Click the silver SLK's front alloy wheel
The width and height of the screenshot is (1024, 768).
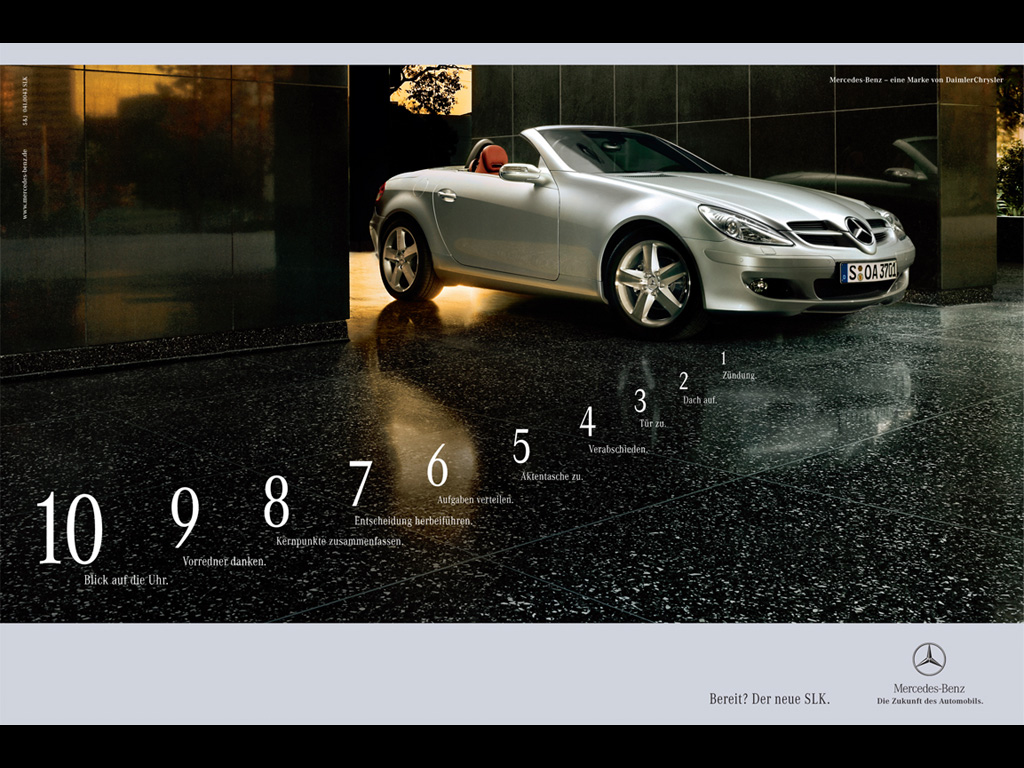click(652, 283)
